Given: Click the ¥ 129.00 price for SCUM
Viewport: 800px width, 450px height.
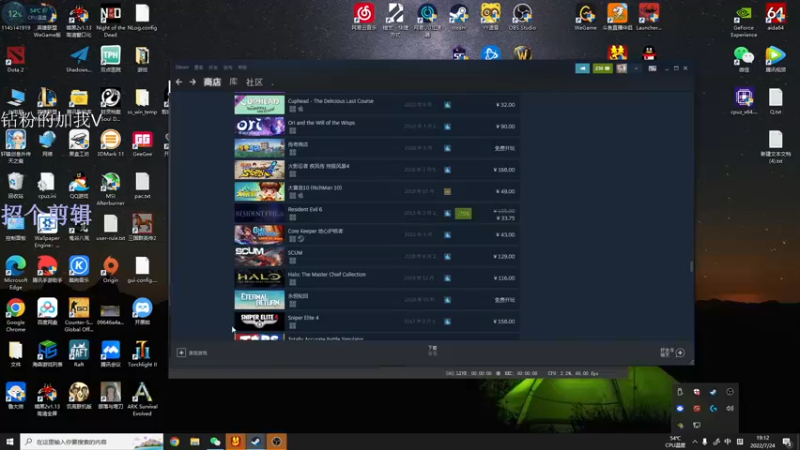Looking at the screenshot, I should pyautogui.click(x=504, y=257).
